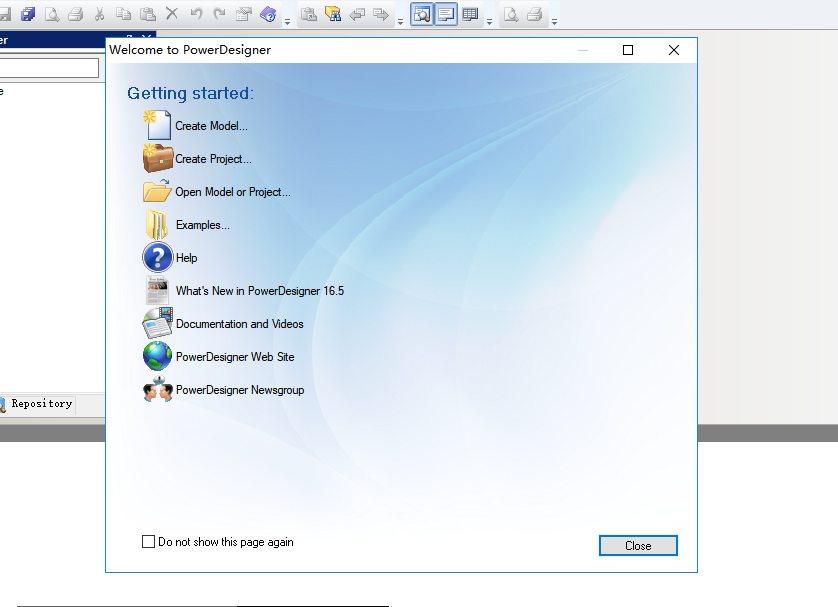Screen dimensions: 838x607
Task: Open Print Preview beside the Save All icon
Action: click(52, 14)
